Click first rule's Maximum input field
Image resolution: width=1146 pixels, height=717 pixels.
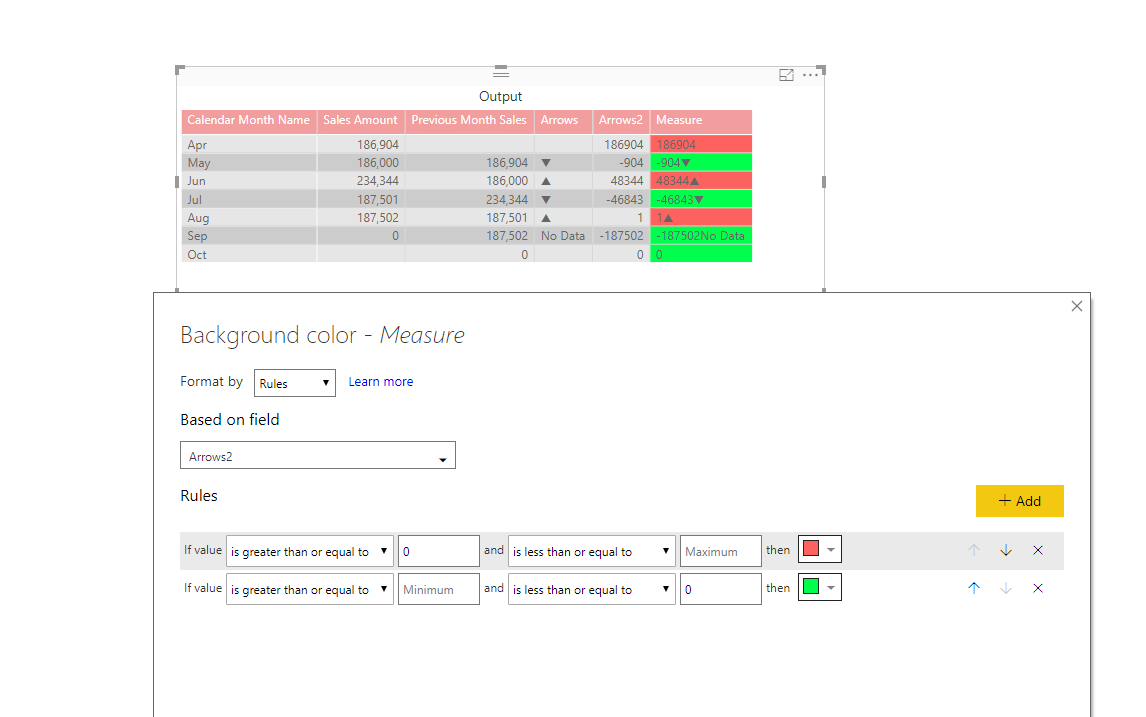click(x=721, y=551)
